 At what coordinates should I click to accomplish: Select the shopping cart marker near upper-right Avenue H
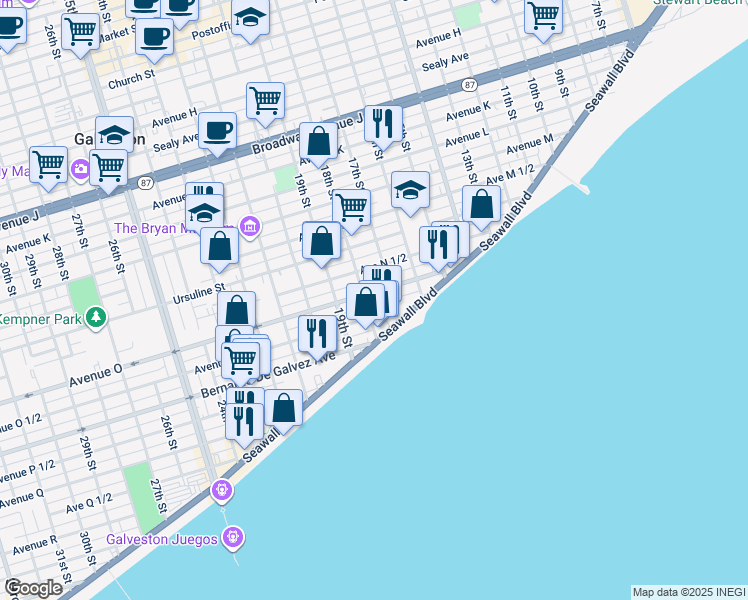coord(543,16)
